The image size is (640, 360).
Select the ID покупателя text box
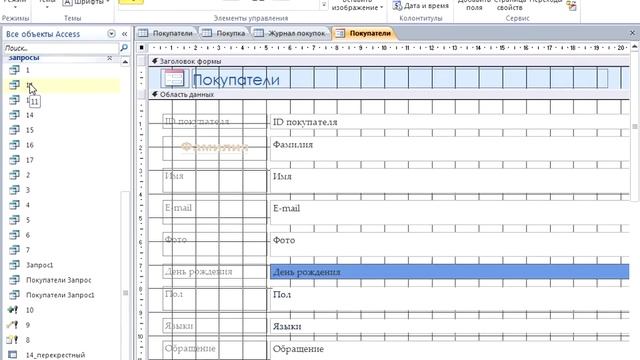tap(449, 122)
